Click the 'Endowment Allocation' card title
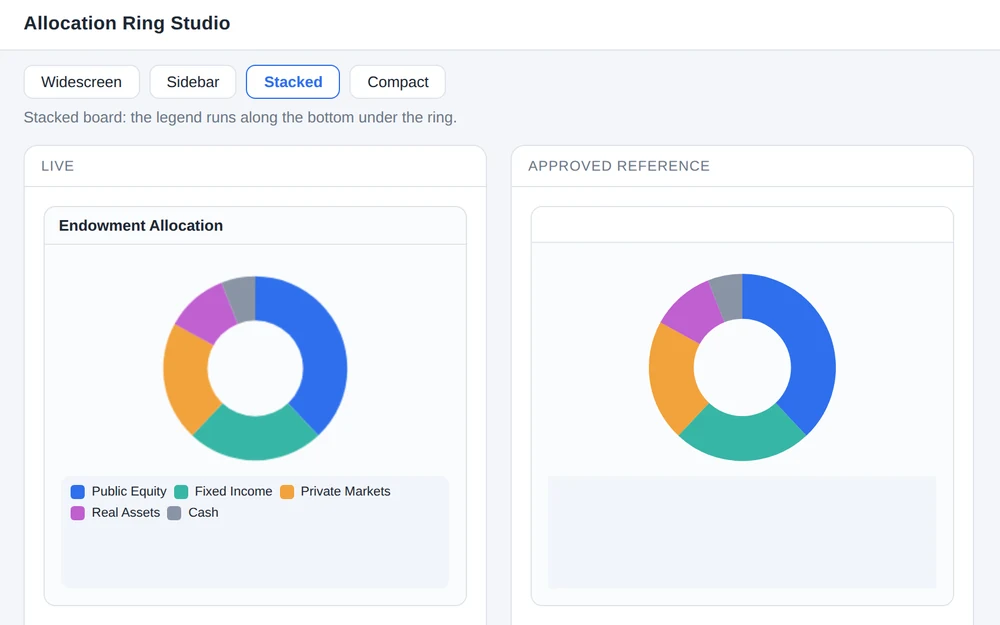This screenshot has width=1000, height=625. click(x=141, y=226)
